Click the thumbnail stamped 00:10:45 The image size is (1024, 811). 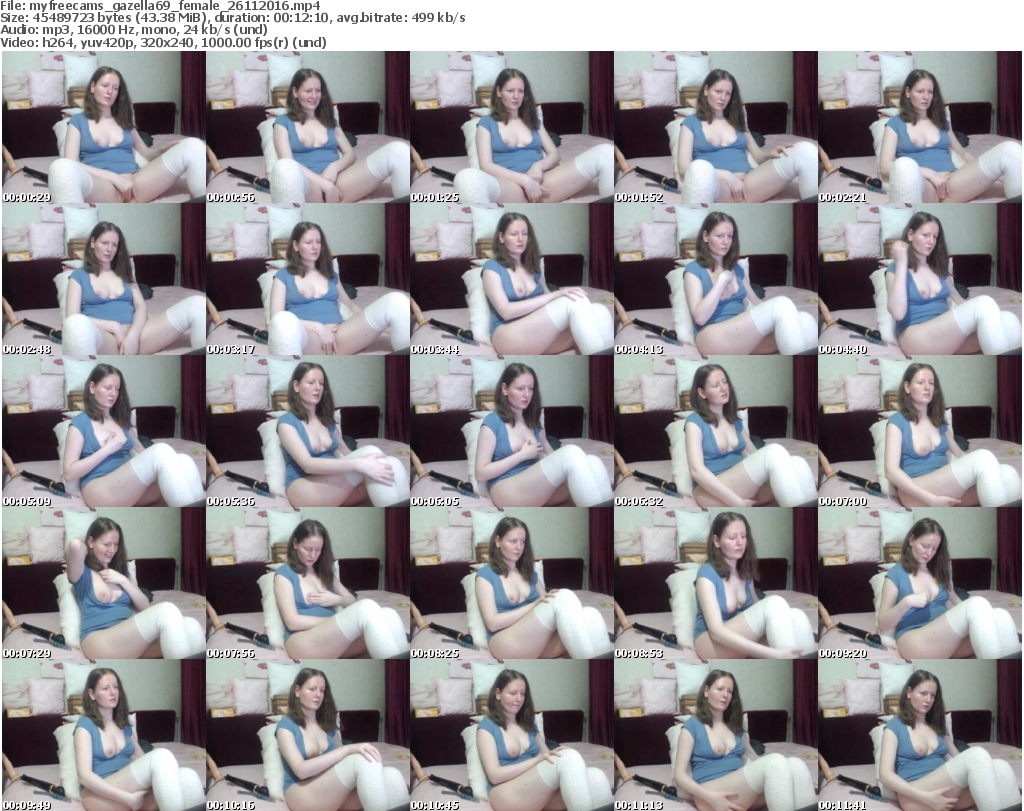point(511,735)
